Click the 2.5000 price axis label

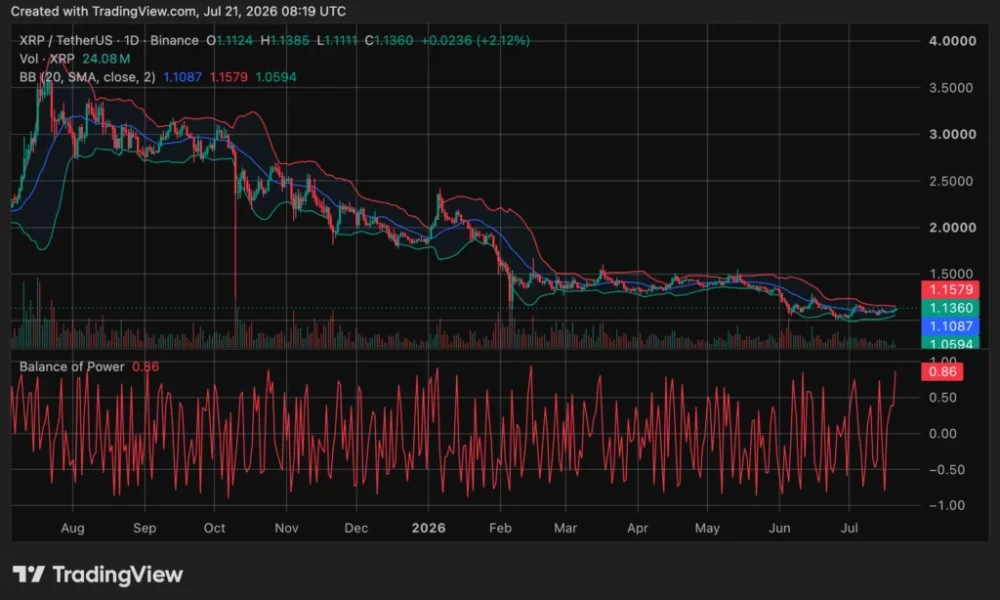(951, 181)
